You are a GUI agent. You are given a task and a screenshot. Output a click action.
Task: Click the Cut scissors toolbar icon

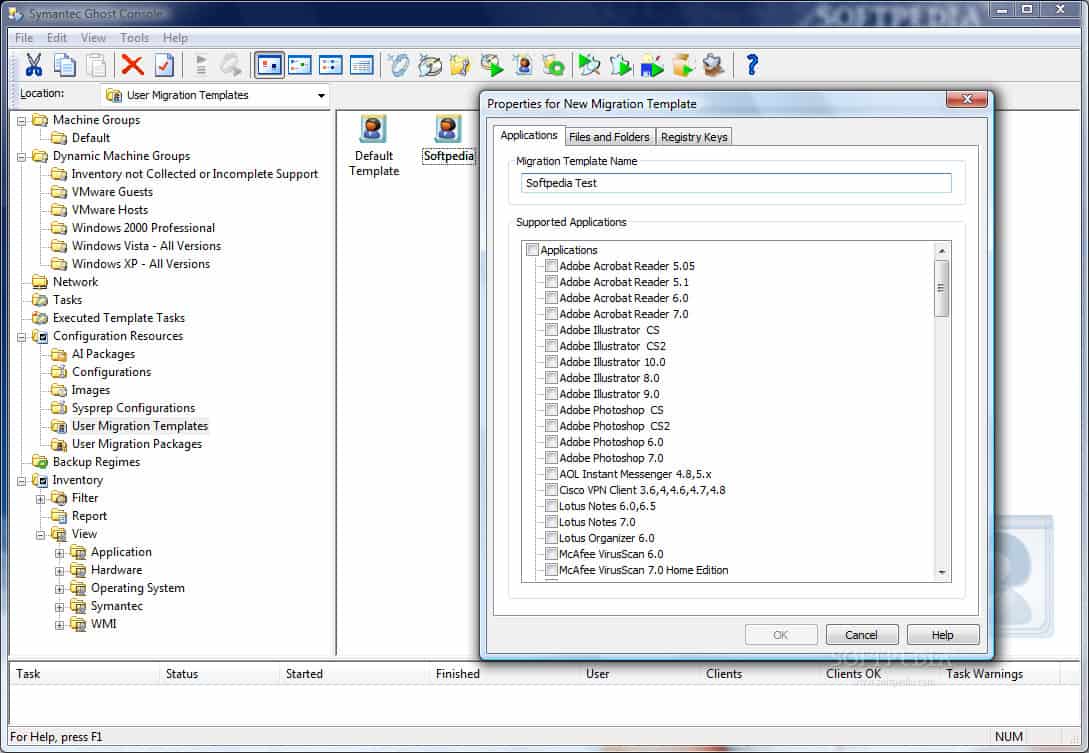(x=33, y=65)
